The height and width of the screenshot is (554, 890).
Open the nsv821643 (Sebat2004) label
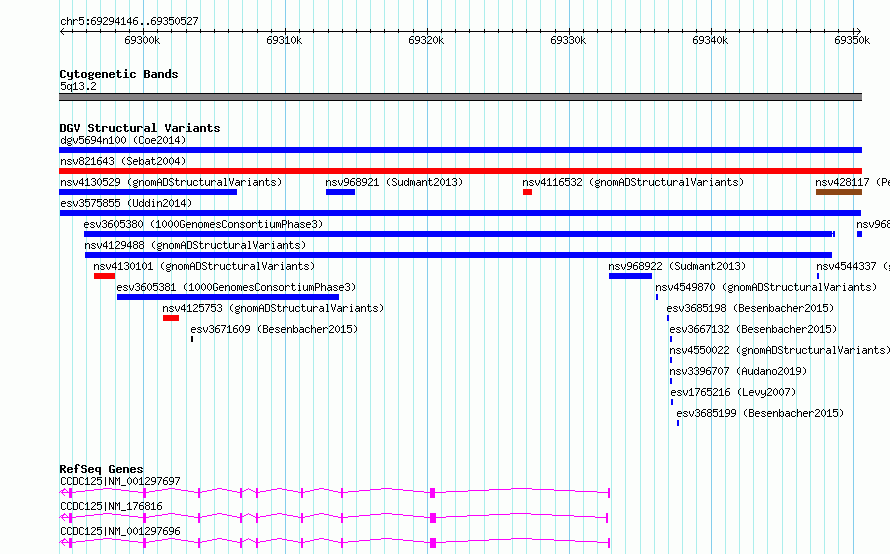pyautogui.click(x=123, y=161)
